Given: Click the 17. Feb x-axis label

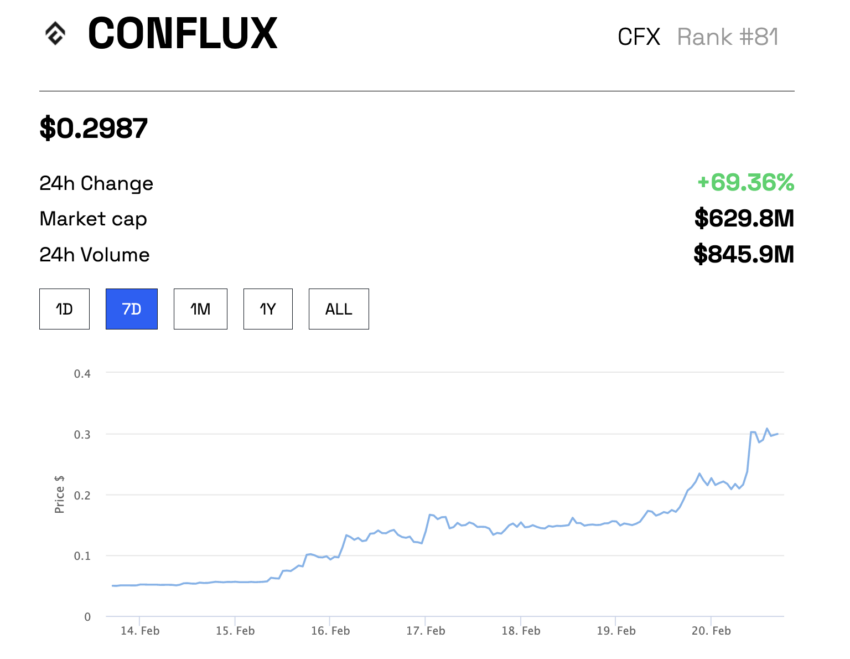Looking at the screenshot, I should point(425,631).
